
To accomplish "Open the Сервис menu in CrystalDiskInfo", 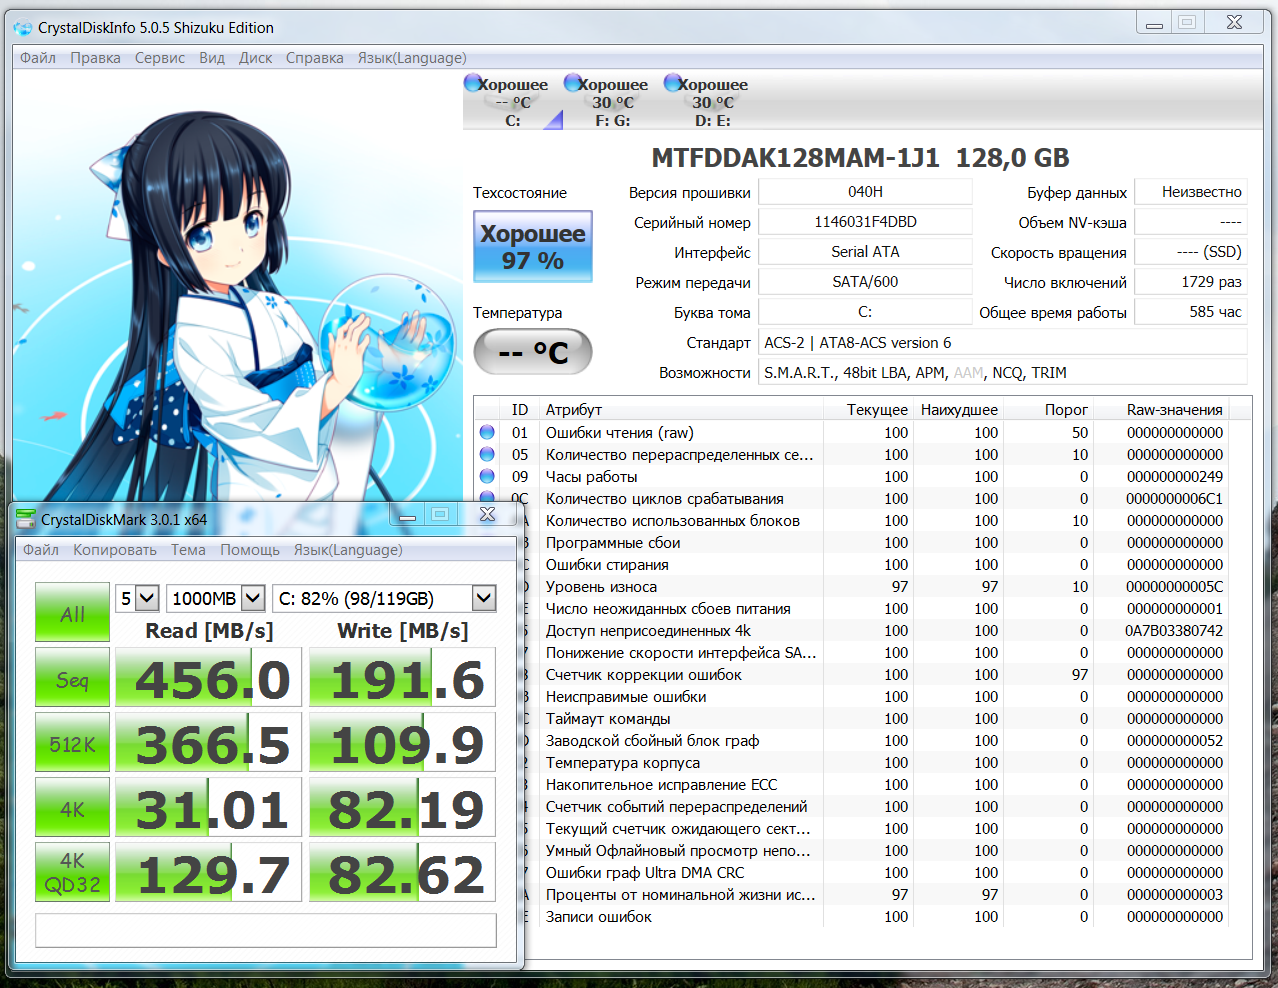I will (x=160, y=58).
